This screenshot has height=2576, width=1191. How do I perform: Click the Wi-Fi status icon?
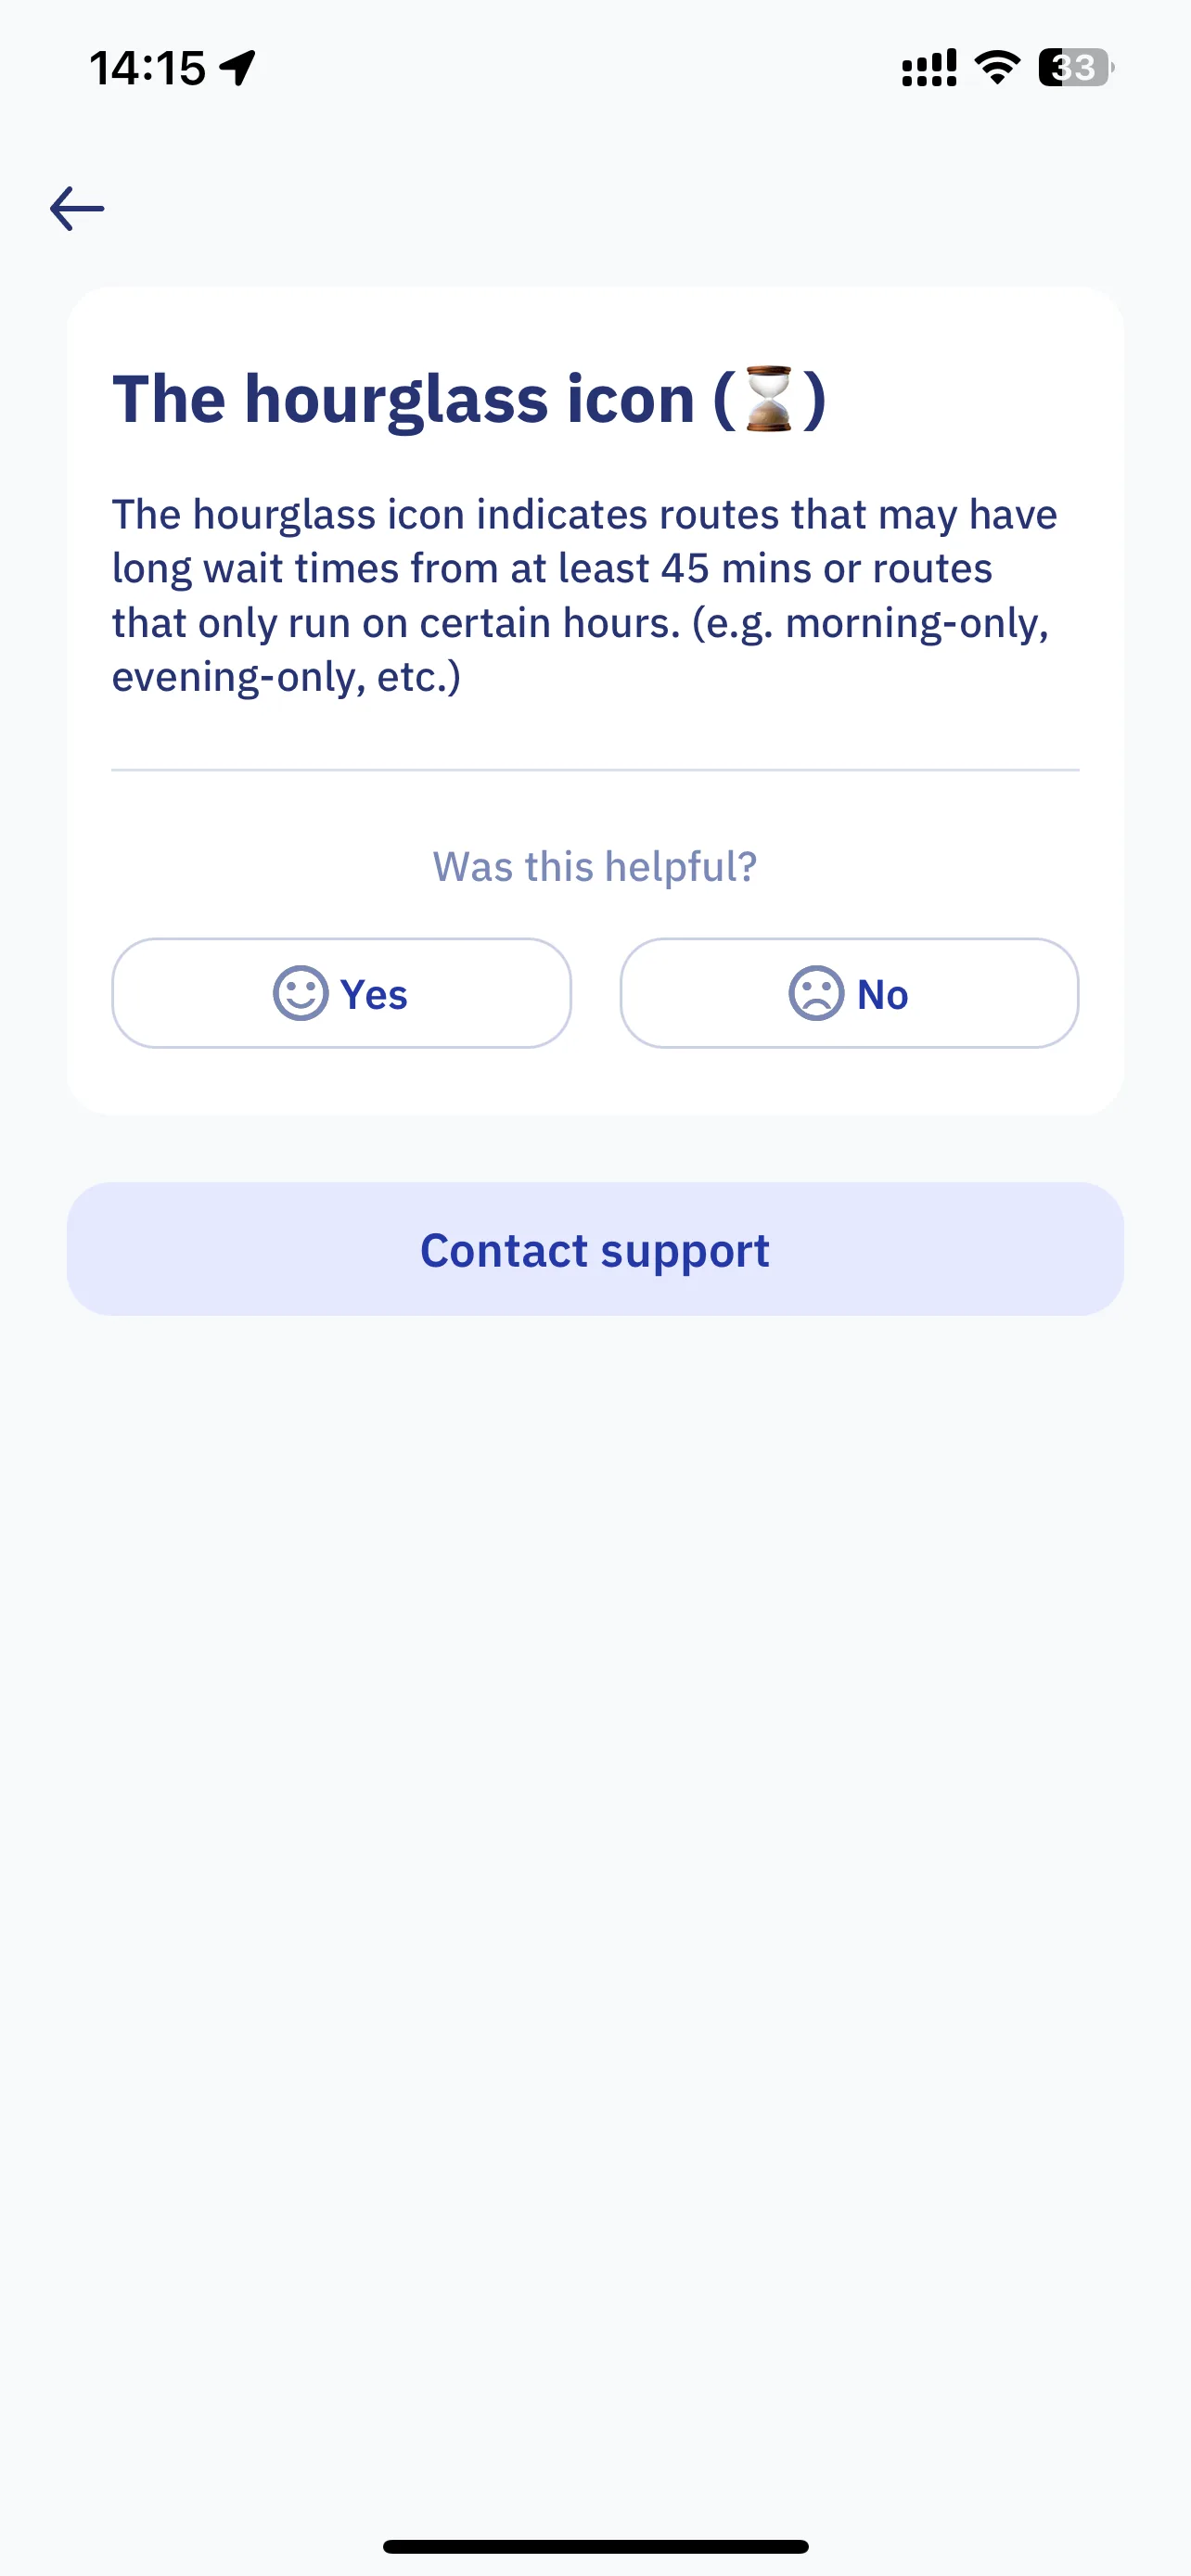pyautogui.click(x=997, y=67)
